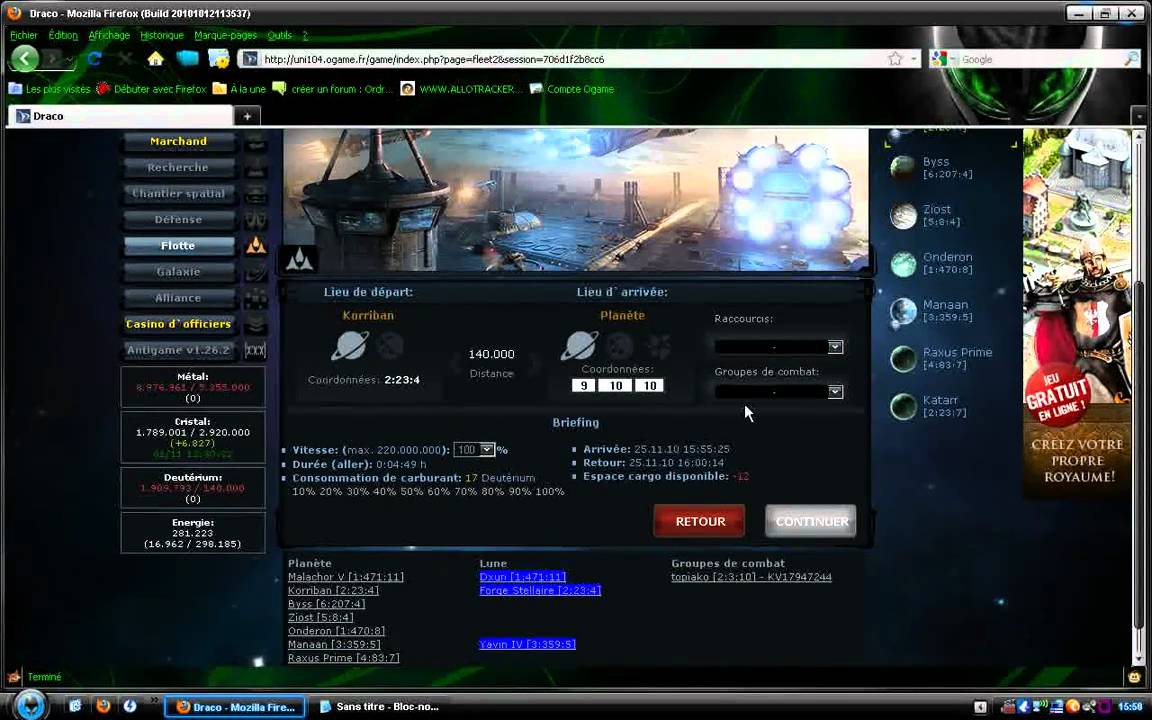Set speed to 100% shortcut
The height and width of the screenshot is (720, 1152).
pyautogui.click(x=550, y=492)
